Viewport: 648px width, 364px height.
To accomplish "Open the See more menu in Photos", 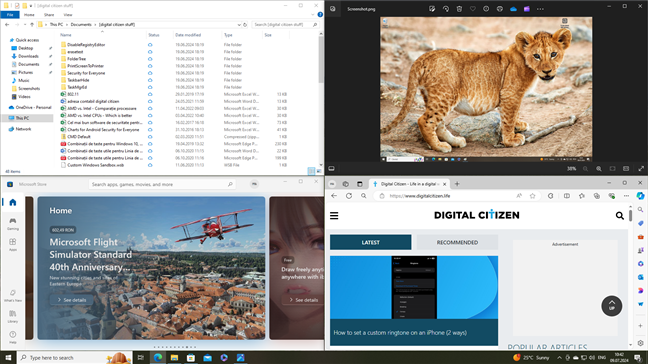I will tap(540, 9).
